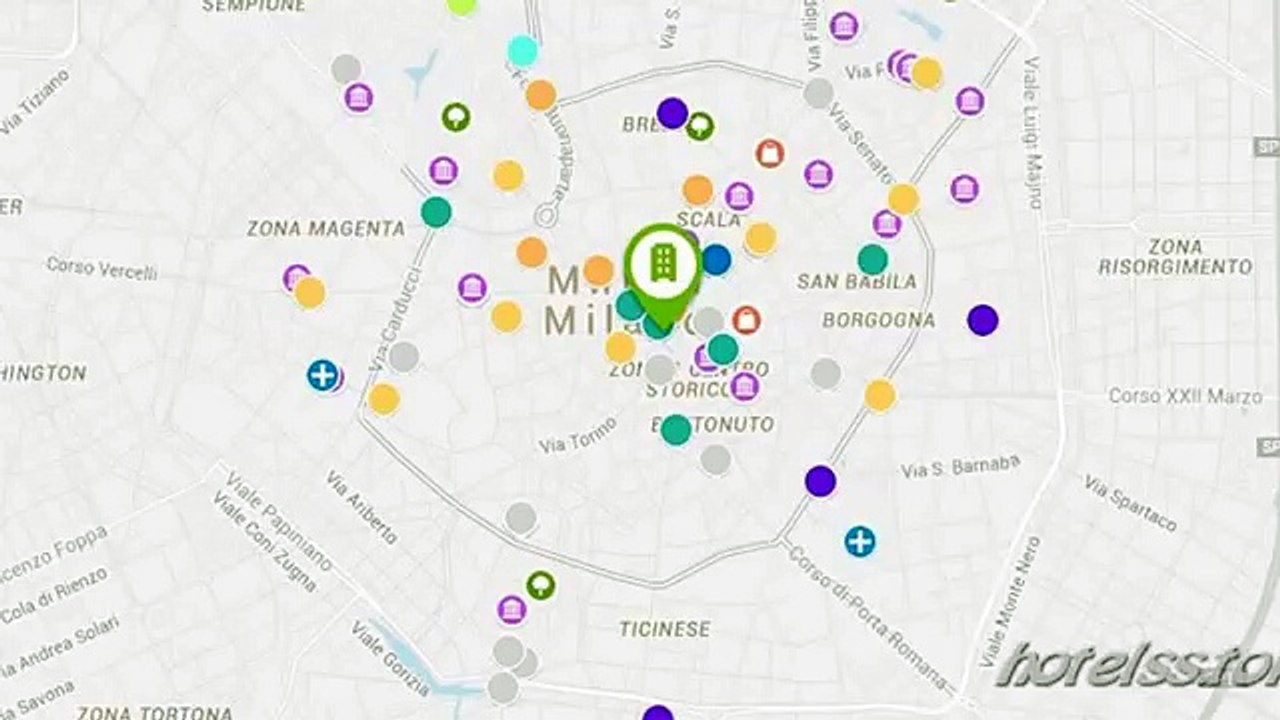Screen dimensions: 1280x720
Task: Open the green tree park marker near Brera
Action: point(700,126)
